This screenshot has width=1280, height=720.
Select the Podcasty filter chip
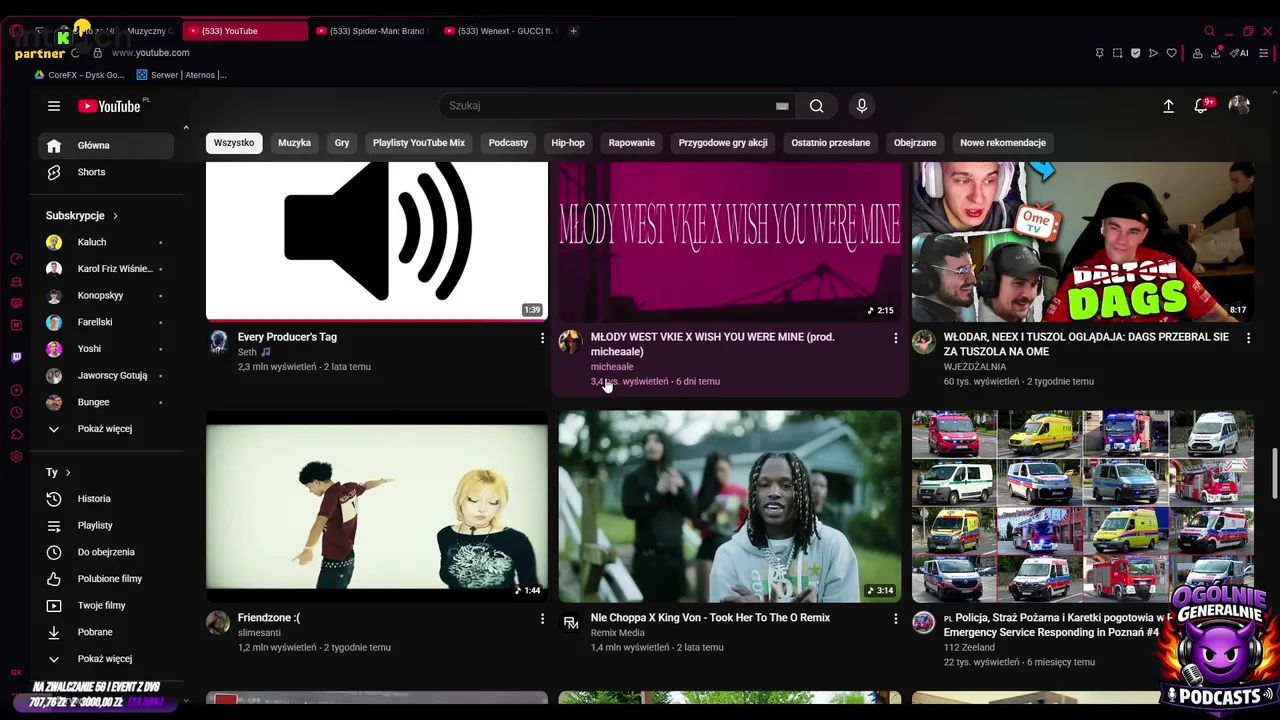tap(508, 143)
